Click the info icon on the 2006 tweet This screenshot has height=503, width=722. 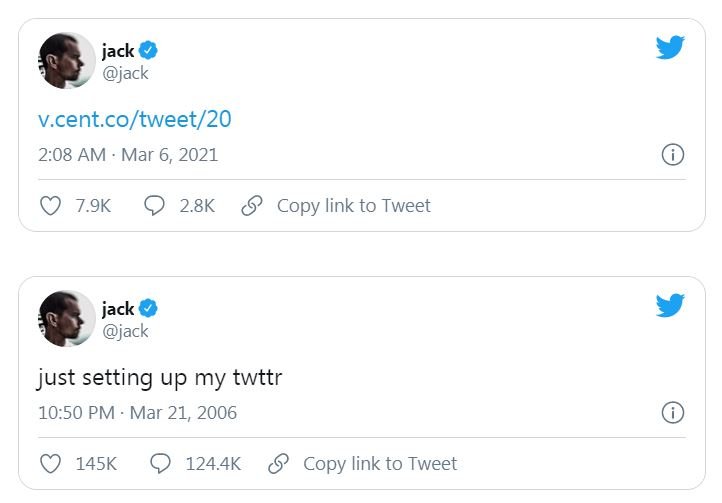pos(673,413)
